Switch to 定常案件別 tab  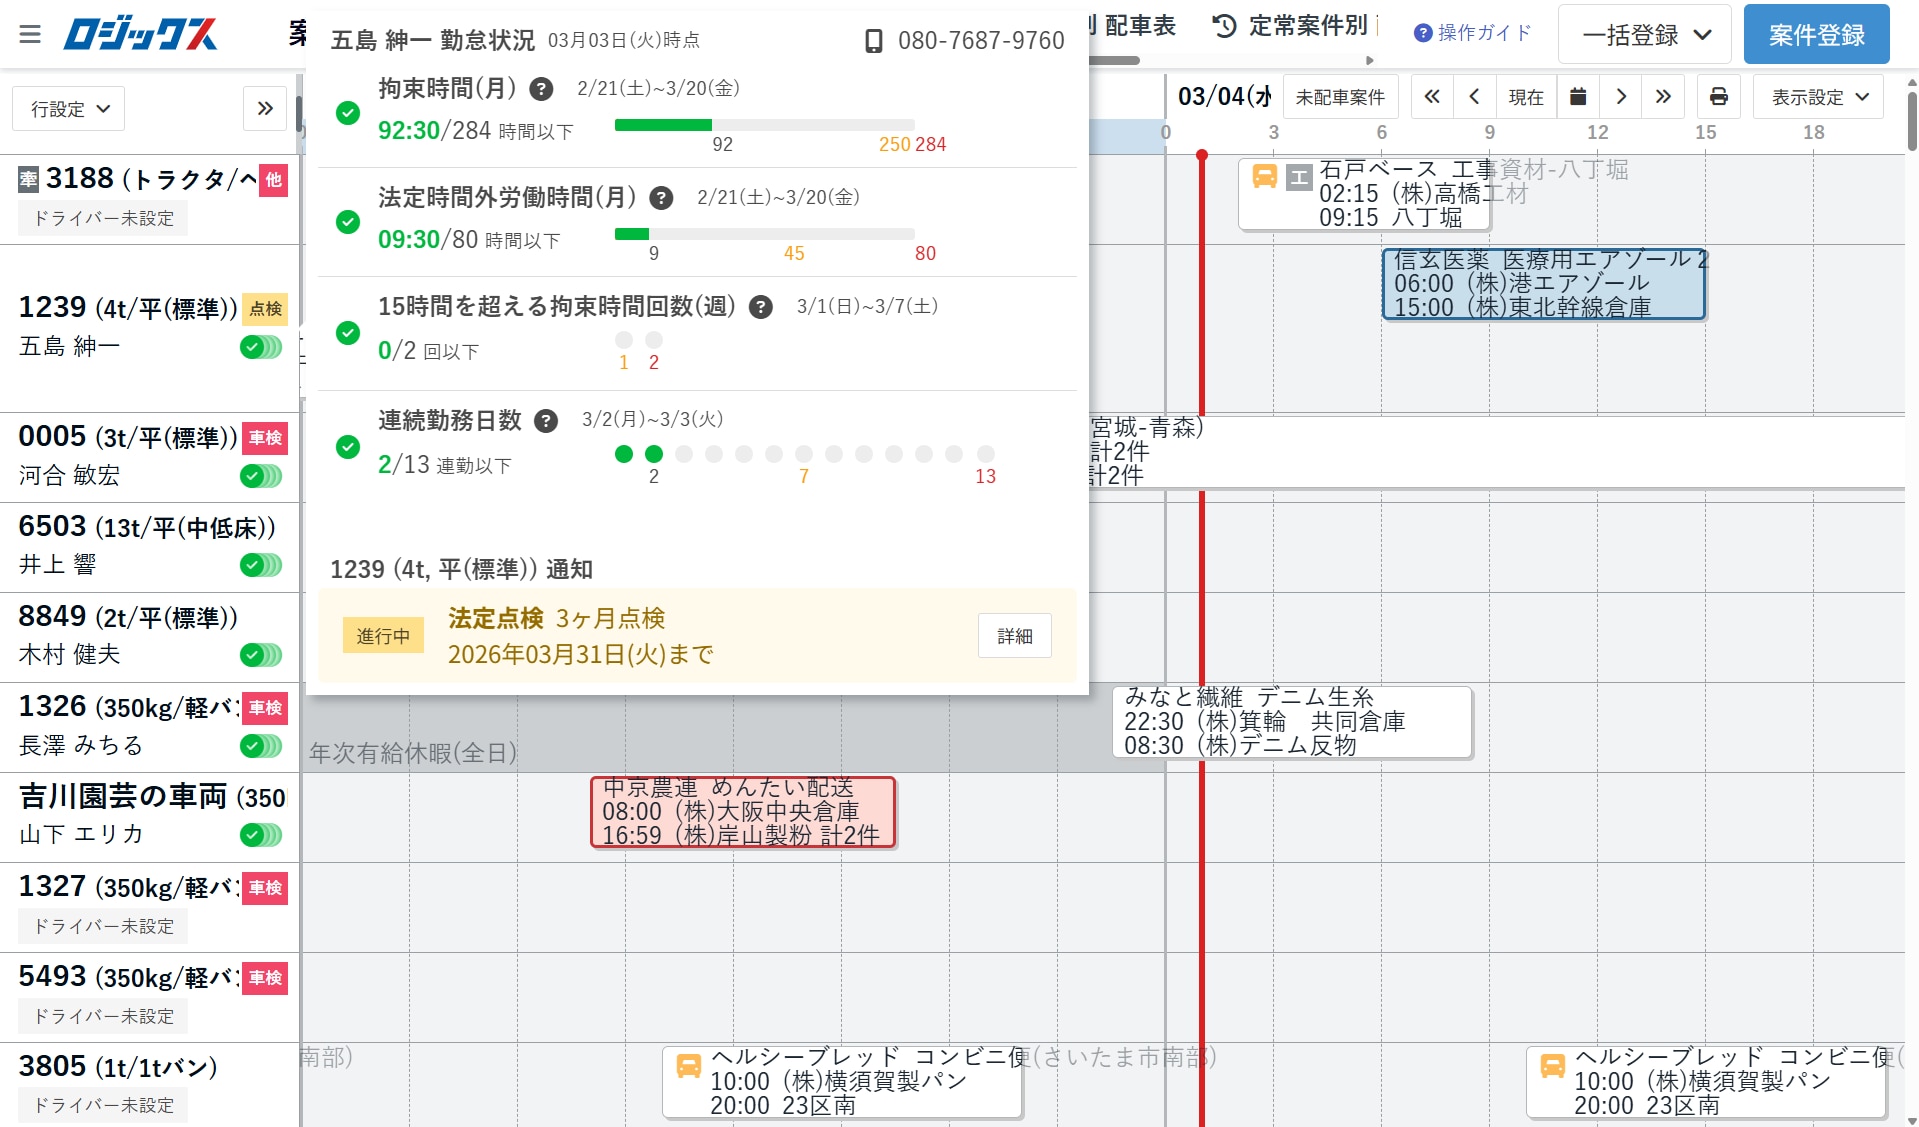click(1291, 26)
